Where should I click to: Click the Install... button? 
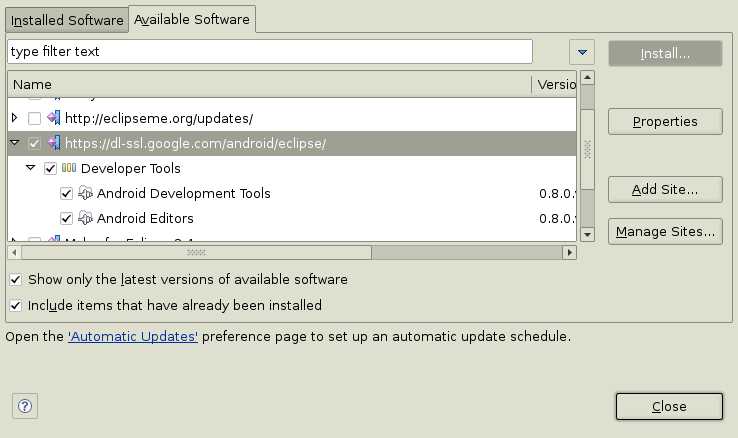point(665,54)
